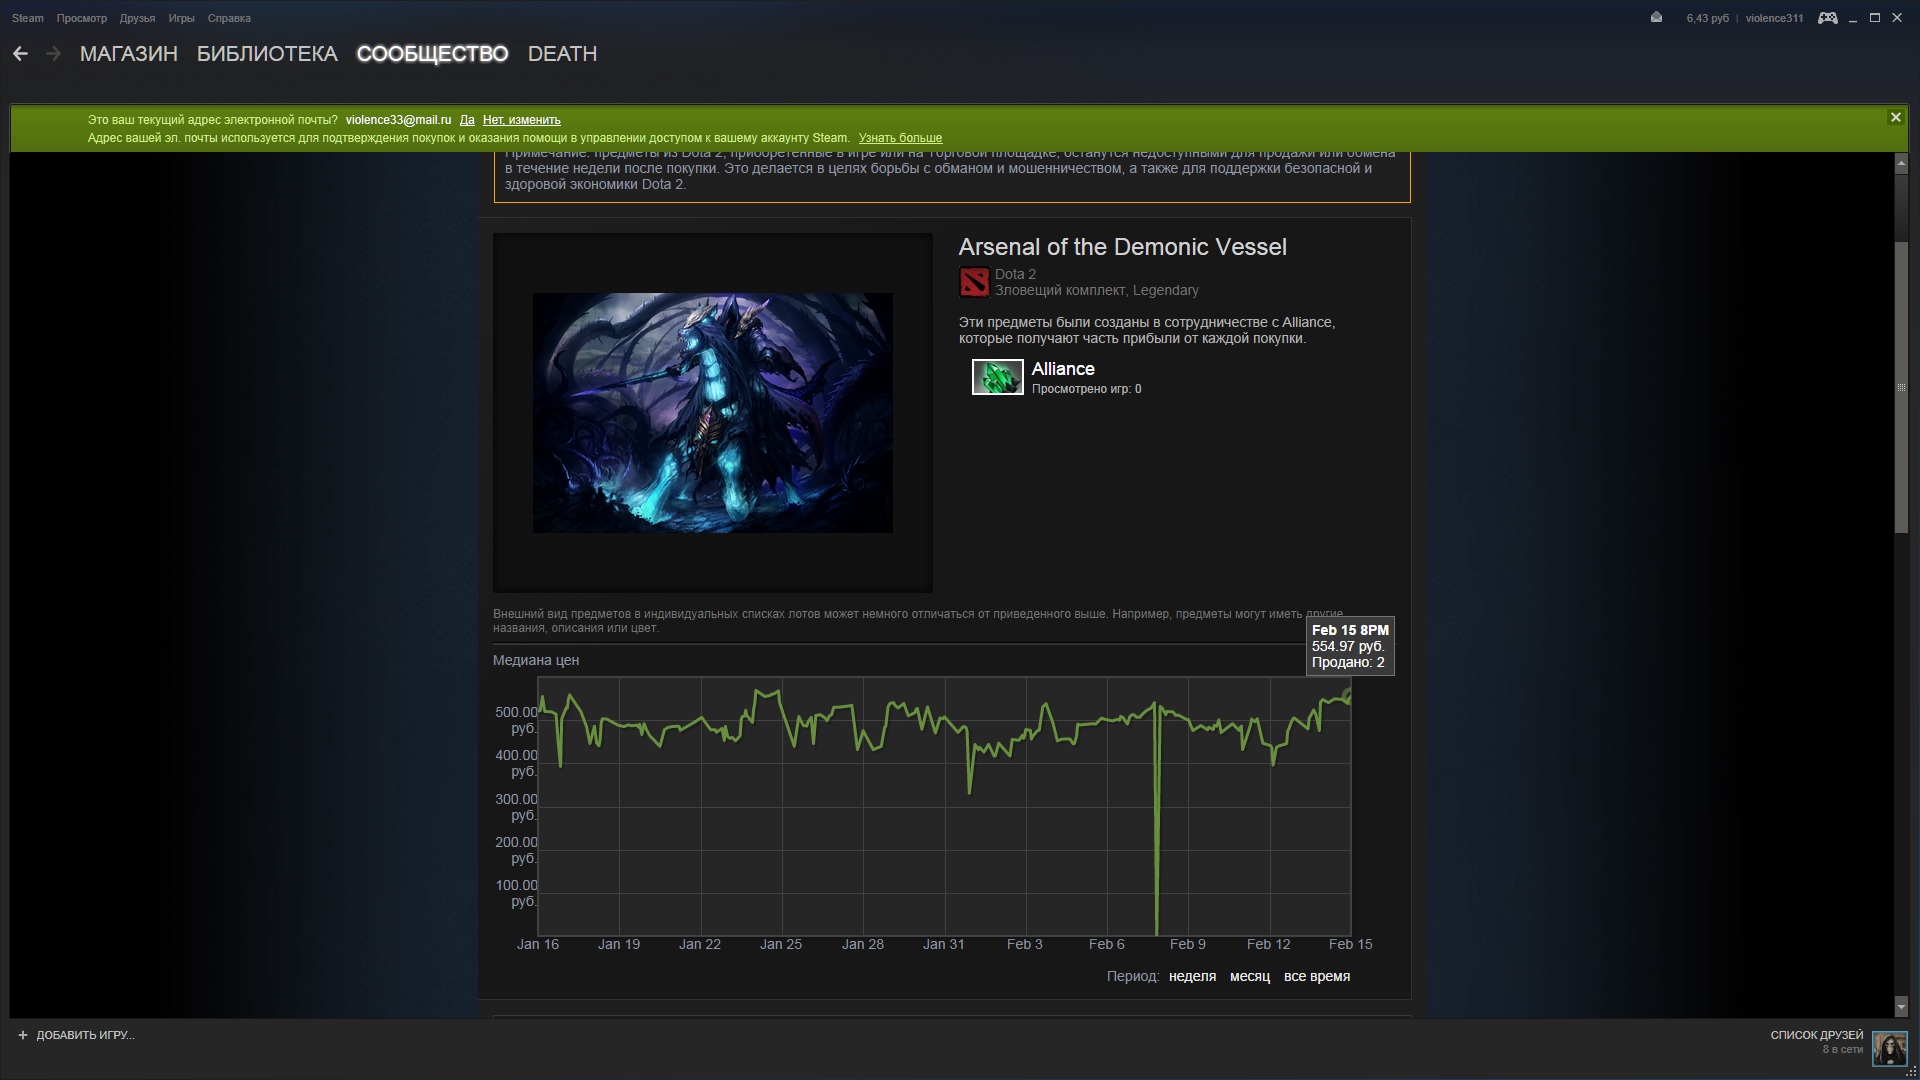
Task: Open the Справка menu
Action: [x=229, y=18]
